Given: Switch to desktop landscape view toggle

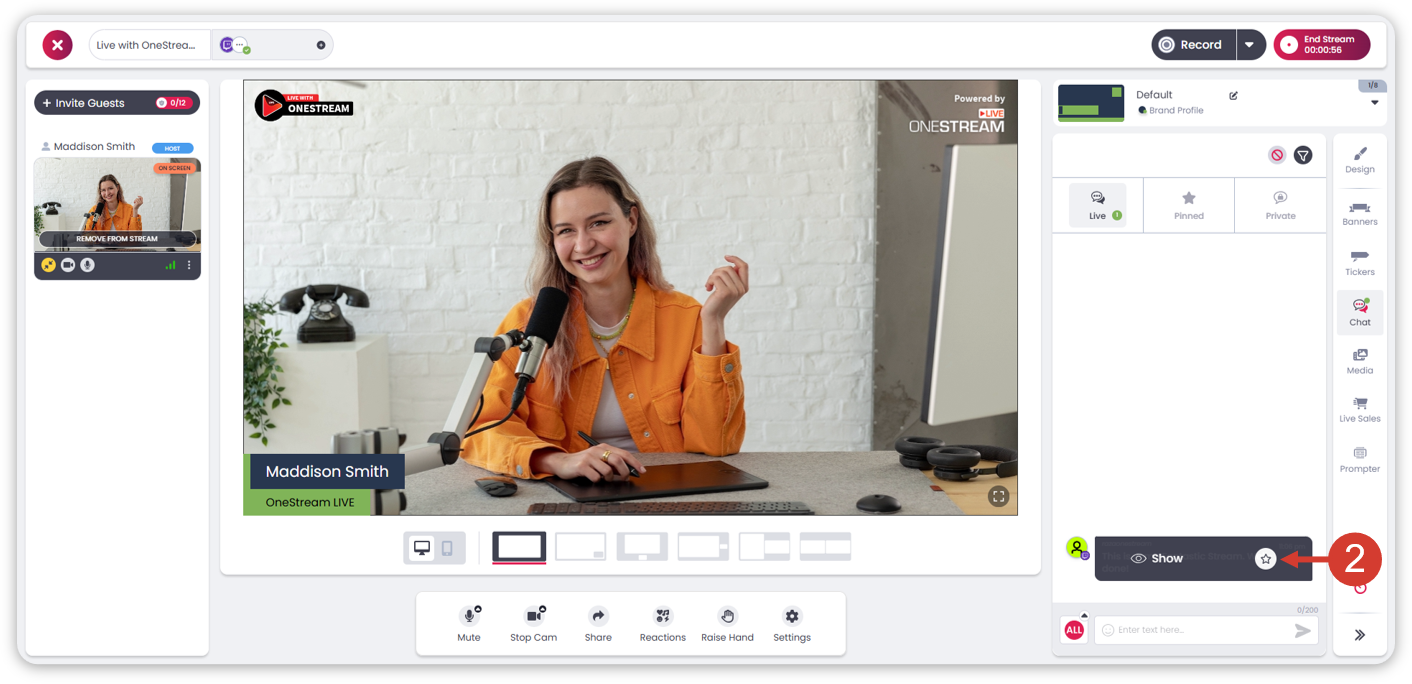Looking at the screenshot, I should pos(422,548).
